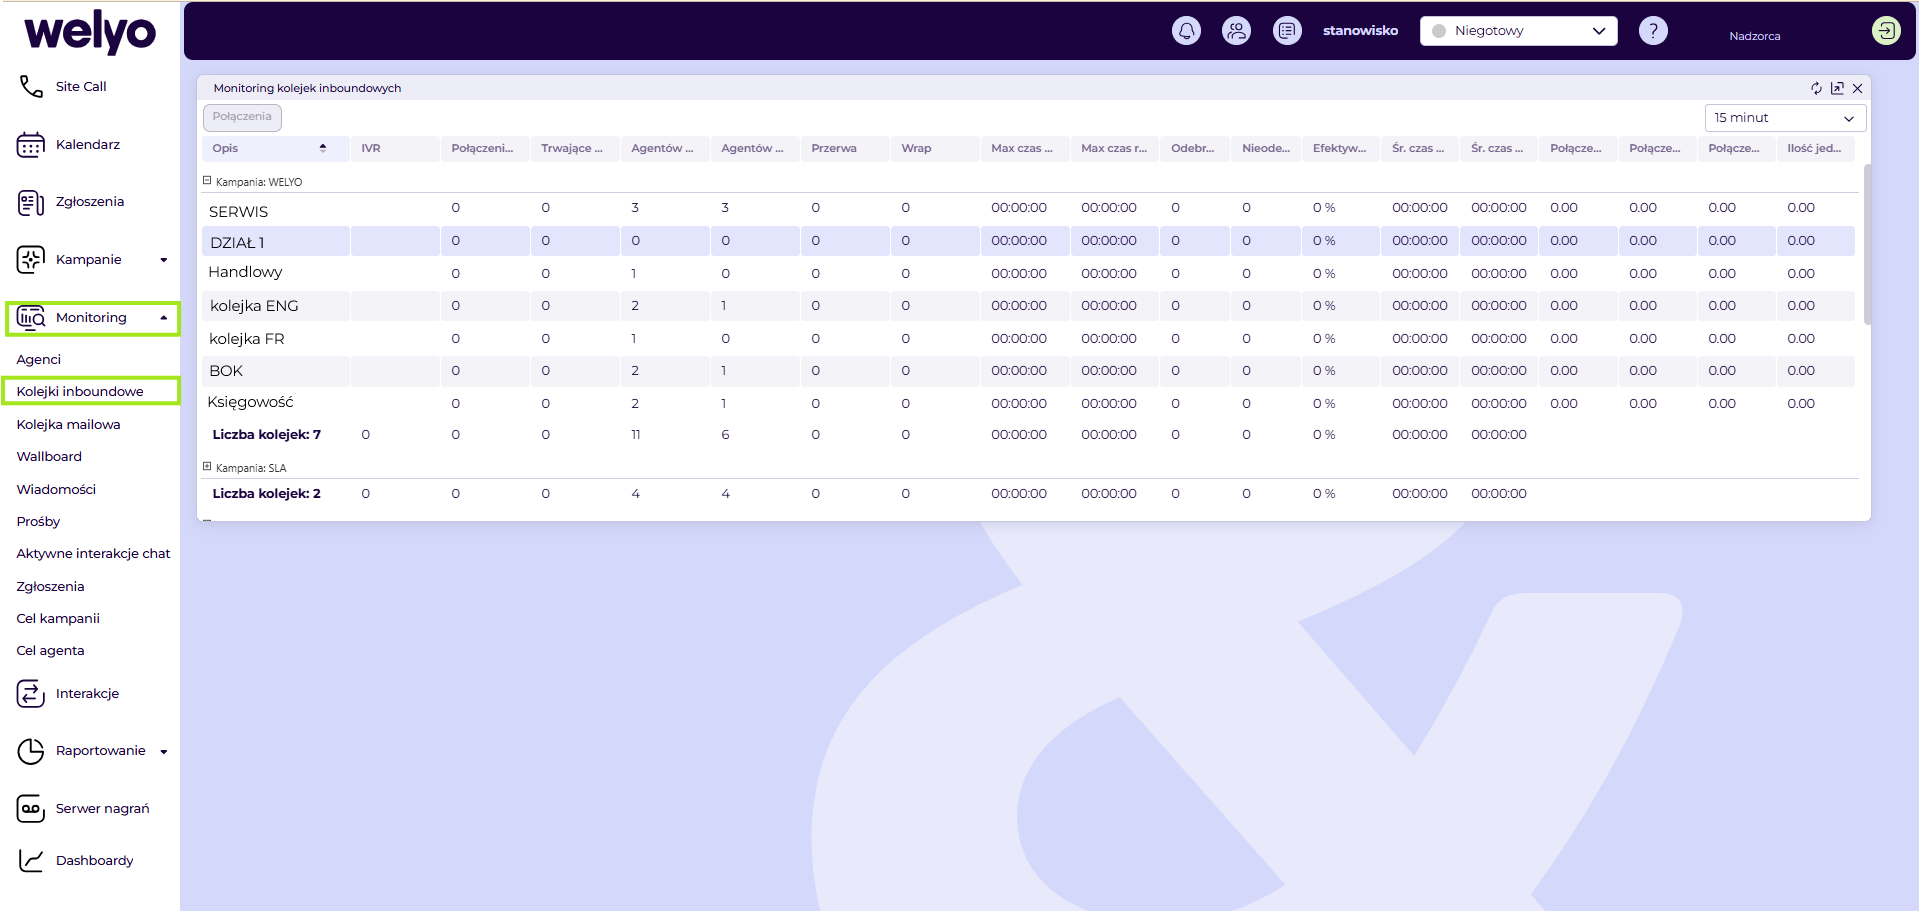Click the Ilość jed... column header

1816,148
